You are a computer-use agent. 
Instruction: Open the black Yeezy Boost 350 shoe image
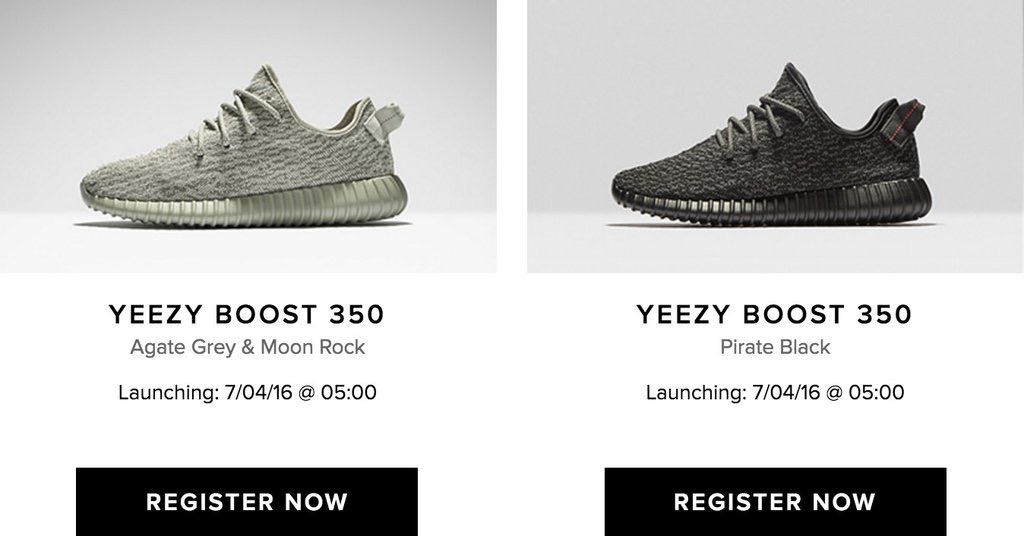tap(775, 136)
